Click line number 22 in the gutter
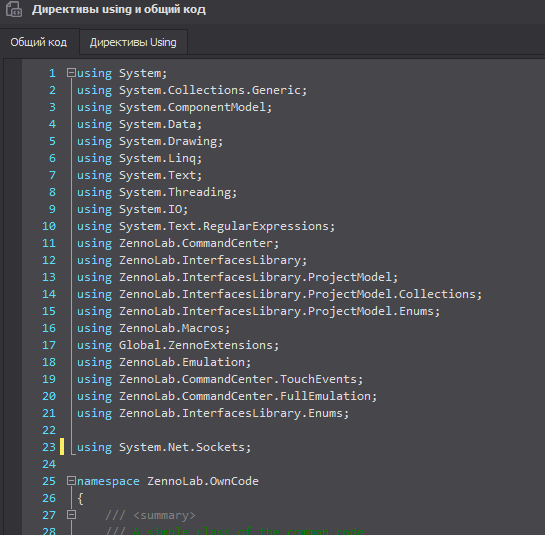The height and width of the screenshot is (535, 545). click(49, 430)
